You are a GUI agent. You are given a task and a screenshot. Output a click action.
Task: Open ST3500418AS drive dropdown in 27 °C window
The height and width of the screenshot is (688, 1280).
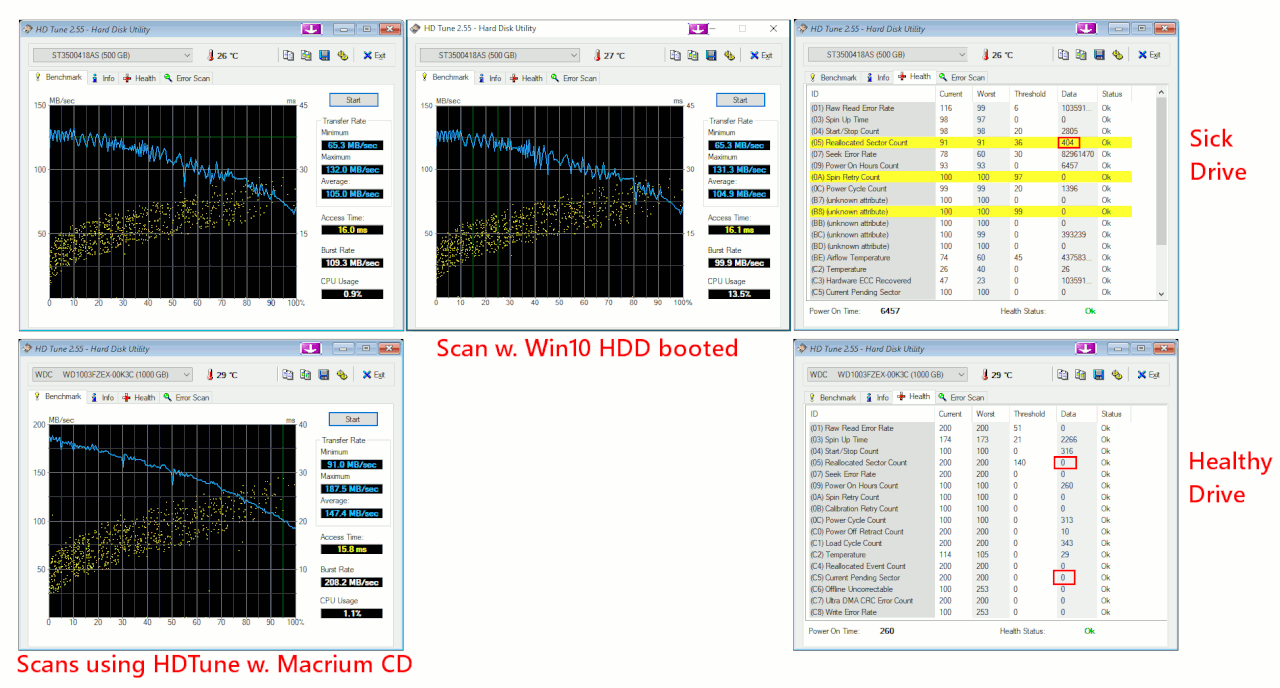[x=500, y=55]
